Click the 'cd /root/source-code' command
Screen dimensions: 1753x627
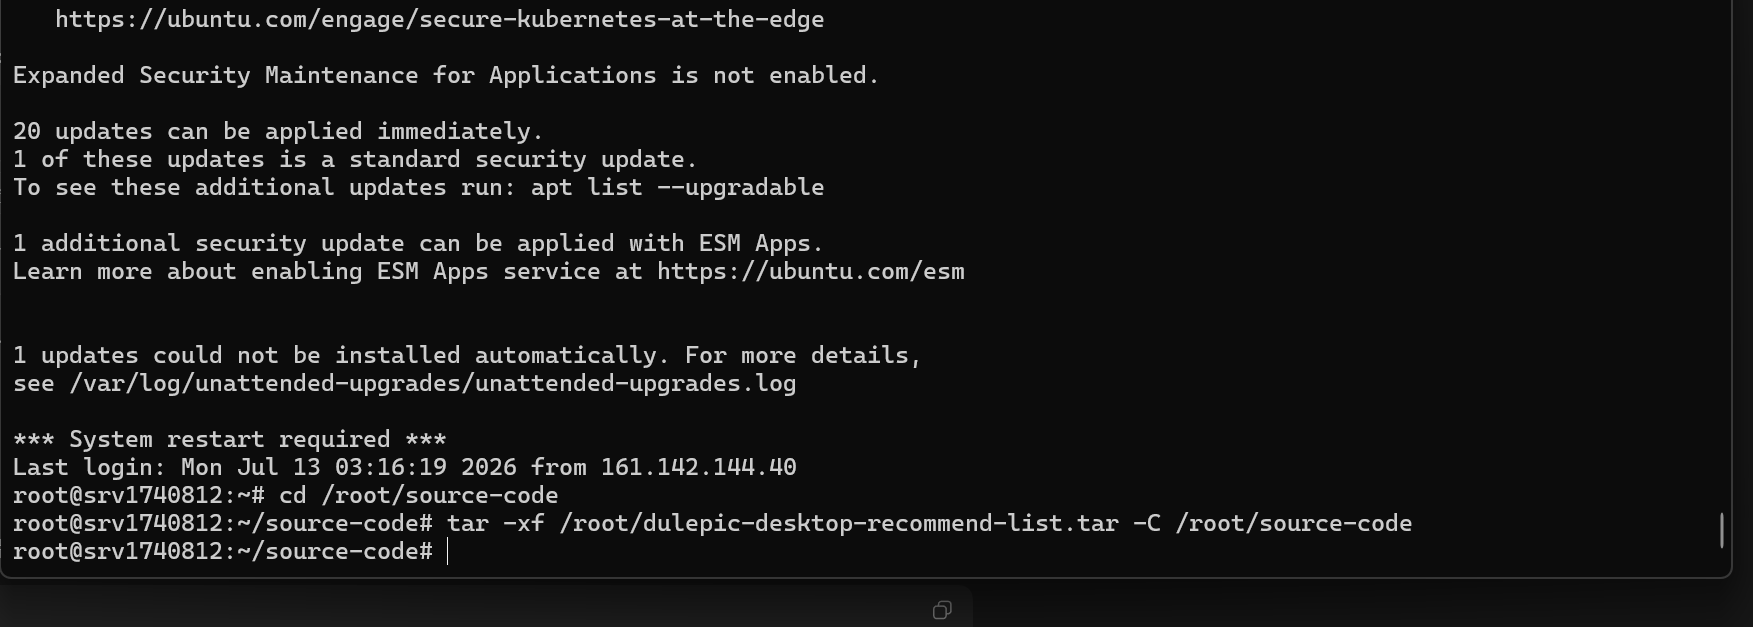[419, 495]
